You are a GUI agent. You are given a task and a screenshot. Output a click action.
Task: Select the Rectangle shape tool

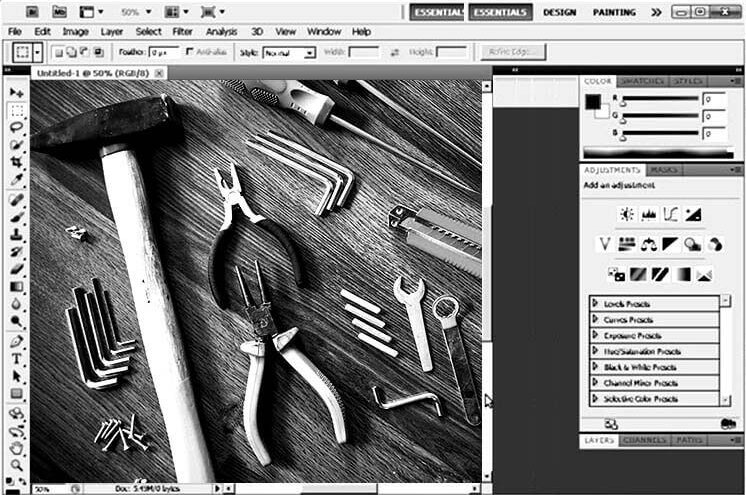pos(17,394)
